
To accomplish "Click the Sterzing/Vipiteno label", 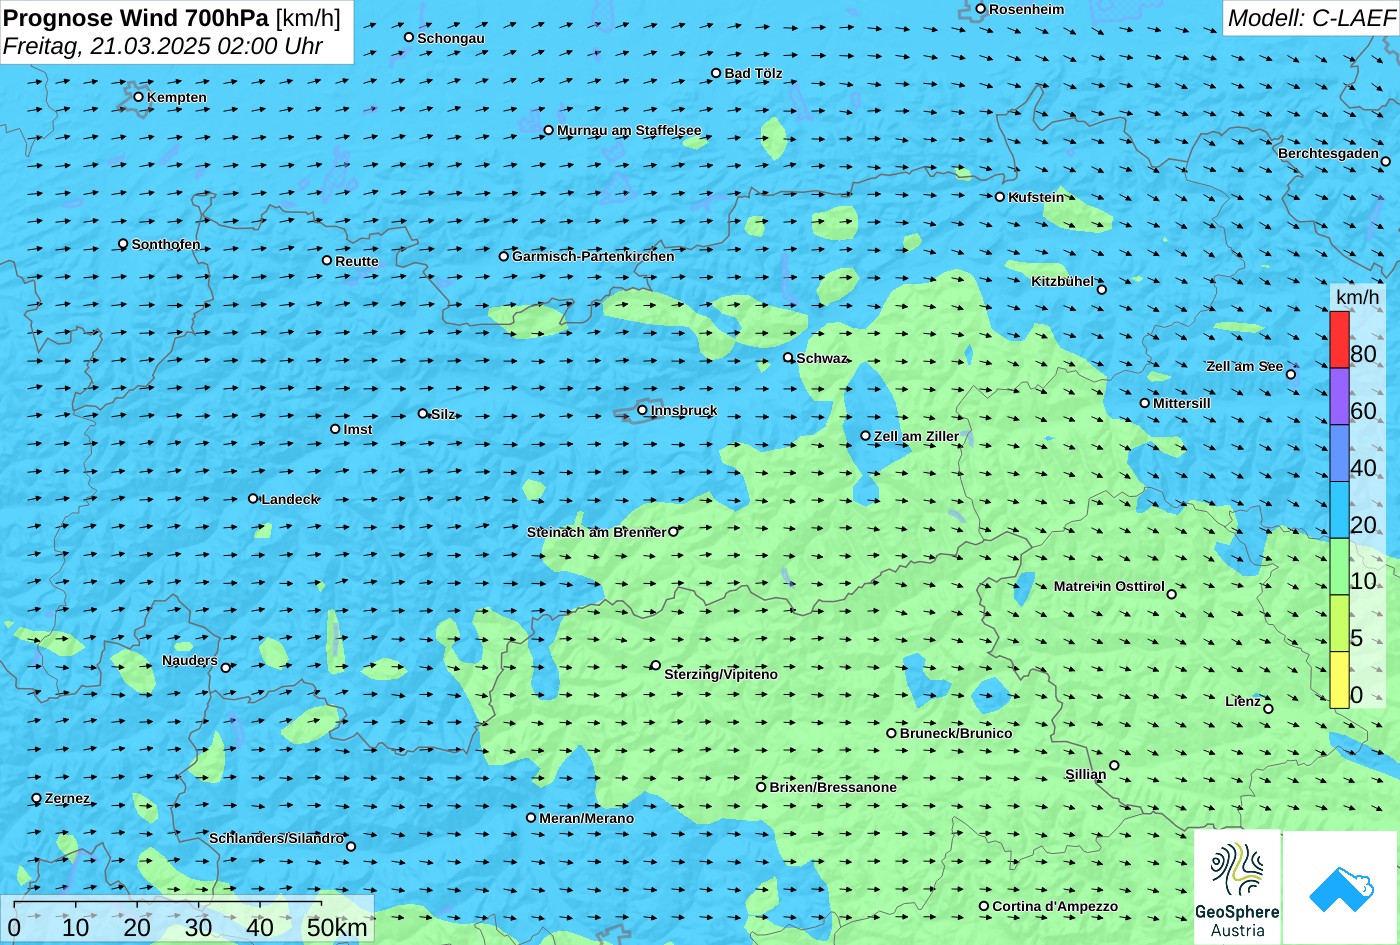I will point(721,674).
